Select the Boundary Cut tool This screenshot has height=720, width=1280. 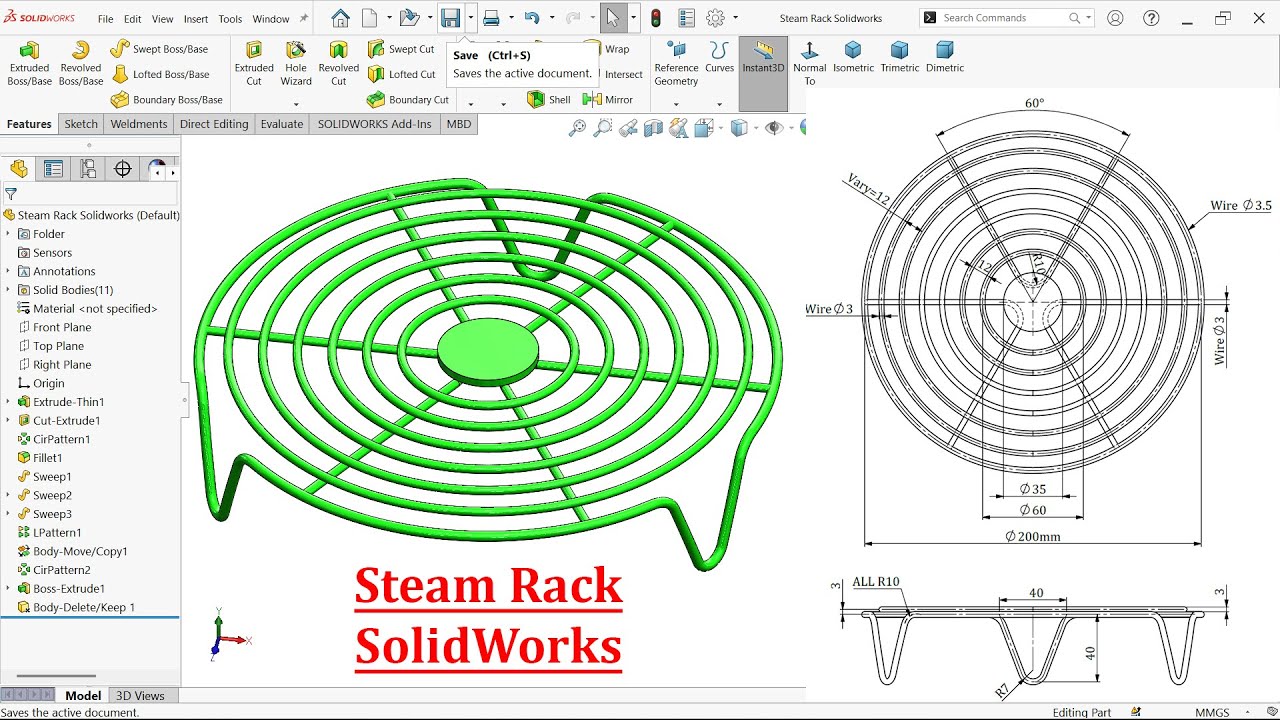408,100
